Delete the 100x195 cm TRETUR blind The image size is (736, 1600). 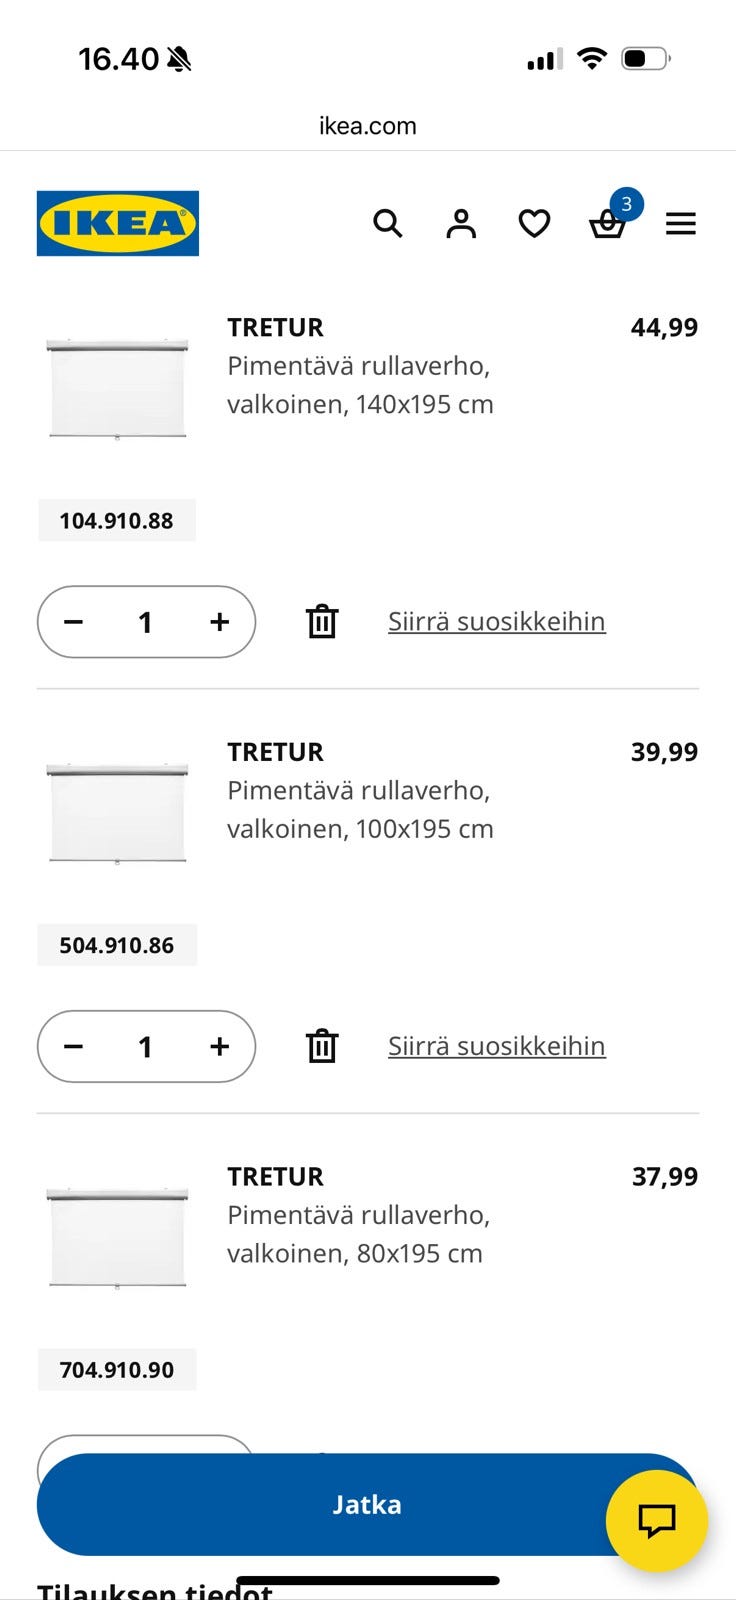point(322,1046)
